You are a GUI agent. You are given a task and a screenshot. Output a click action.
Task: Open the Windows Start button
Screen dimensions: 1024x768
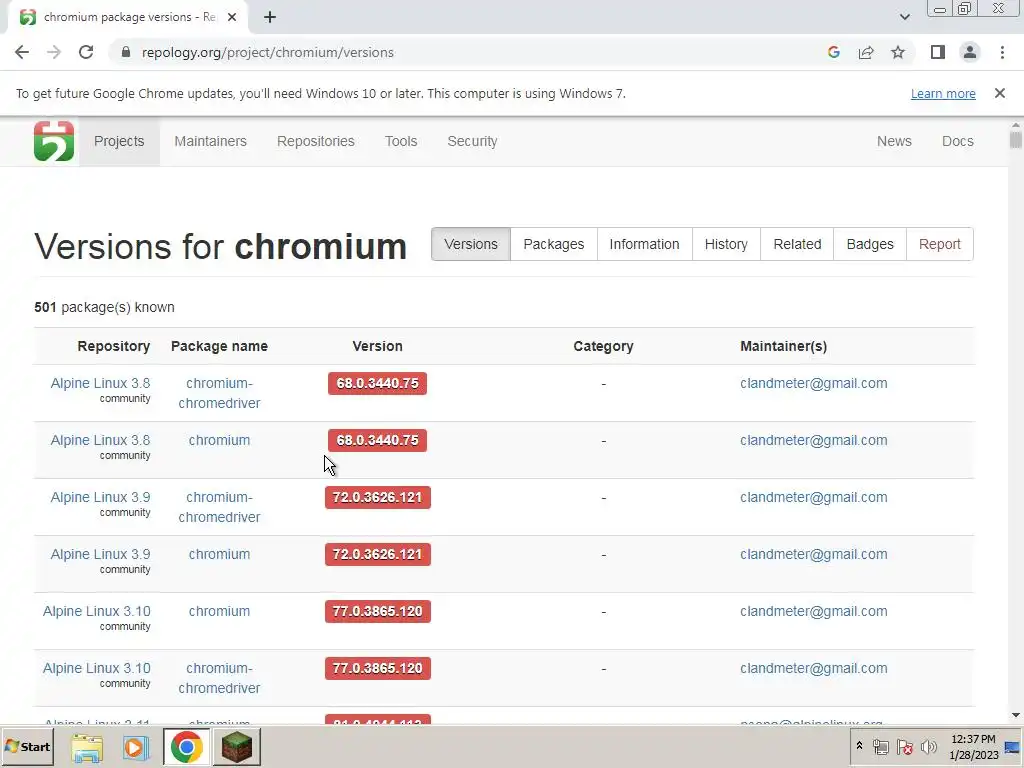(27, 746)
